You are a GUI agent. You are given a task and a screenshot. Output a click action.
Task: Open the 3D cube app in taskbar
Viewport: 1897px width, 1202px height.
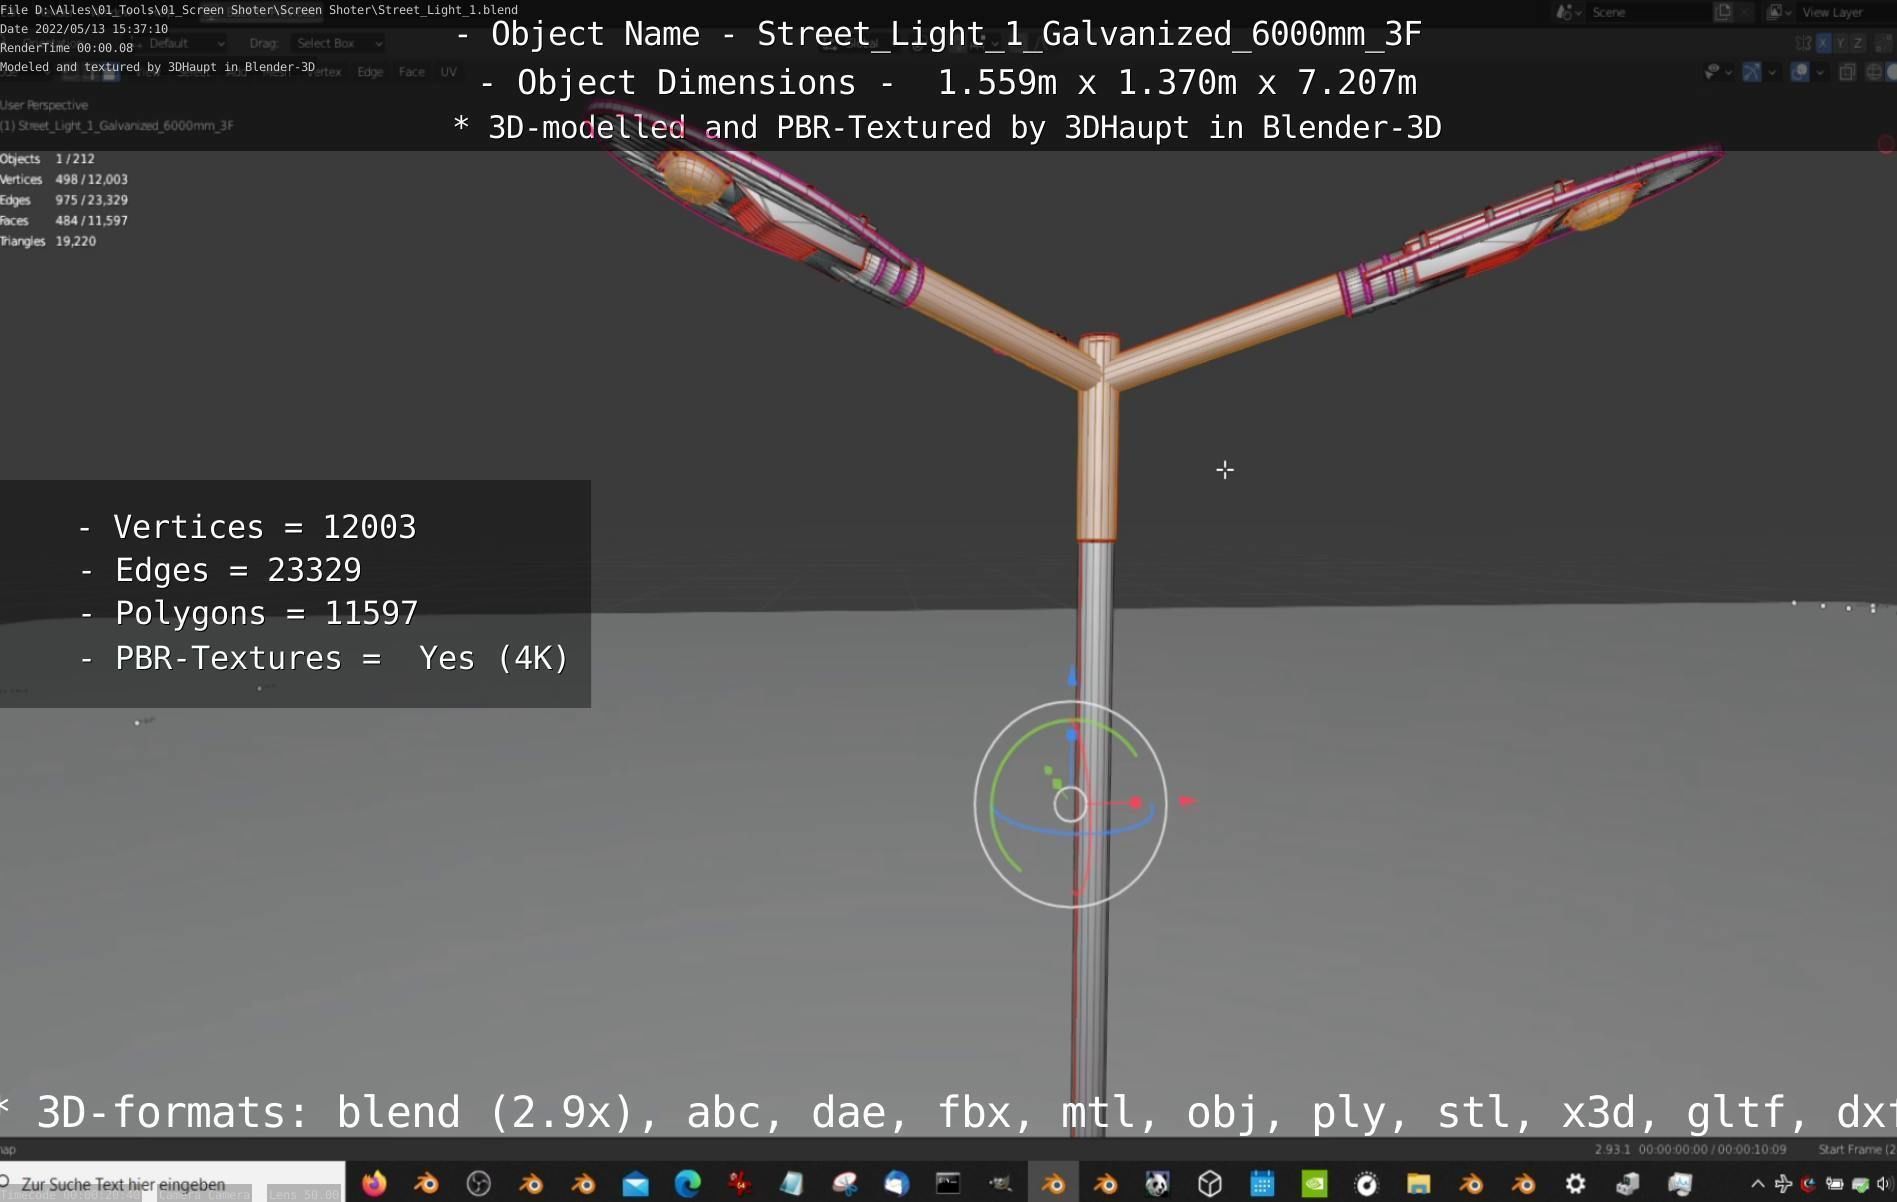coord(1210,1184)
